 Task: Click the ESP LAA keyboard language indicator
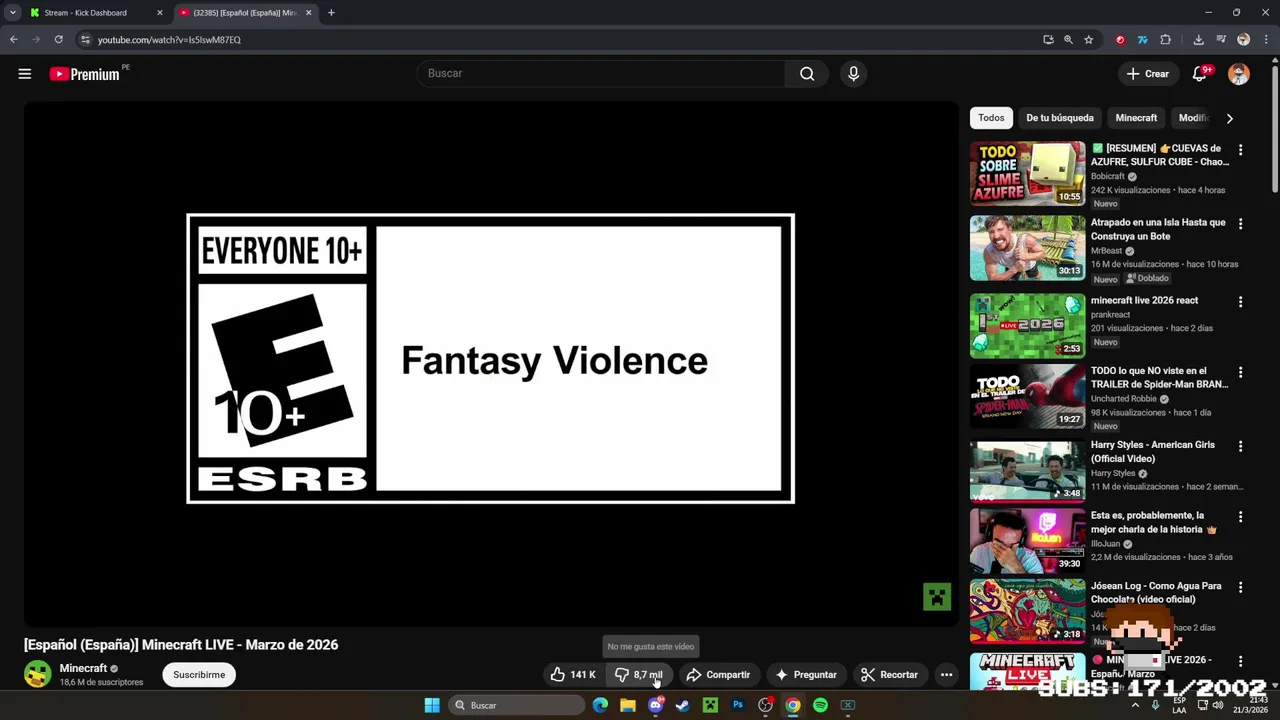tap(1179, 705)
